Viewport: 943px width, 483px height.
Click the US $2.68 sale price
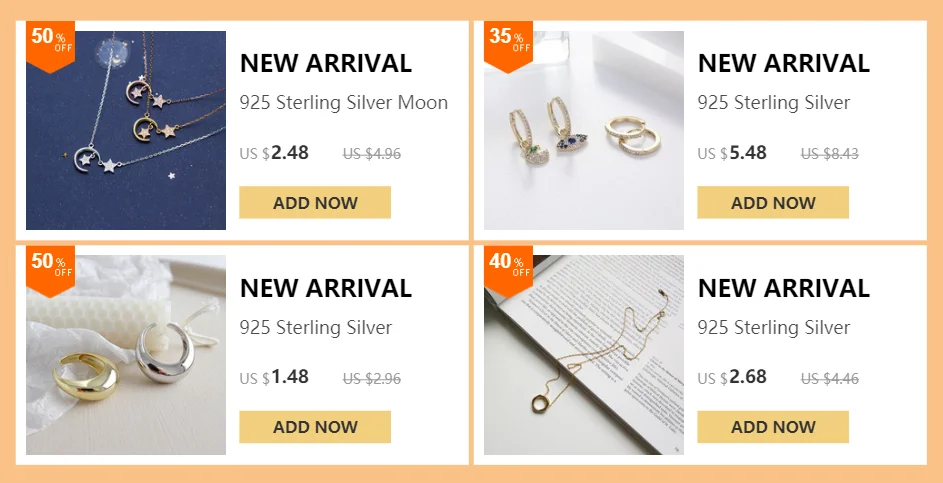[x=732, y=377]
